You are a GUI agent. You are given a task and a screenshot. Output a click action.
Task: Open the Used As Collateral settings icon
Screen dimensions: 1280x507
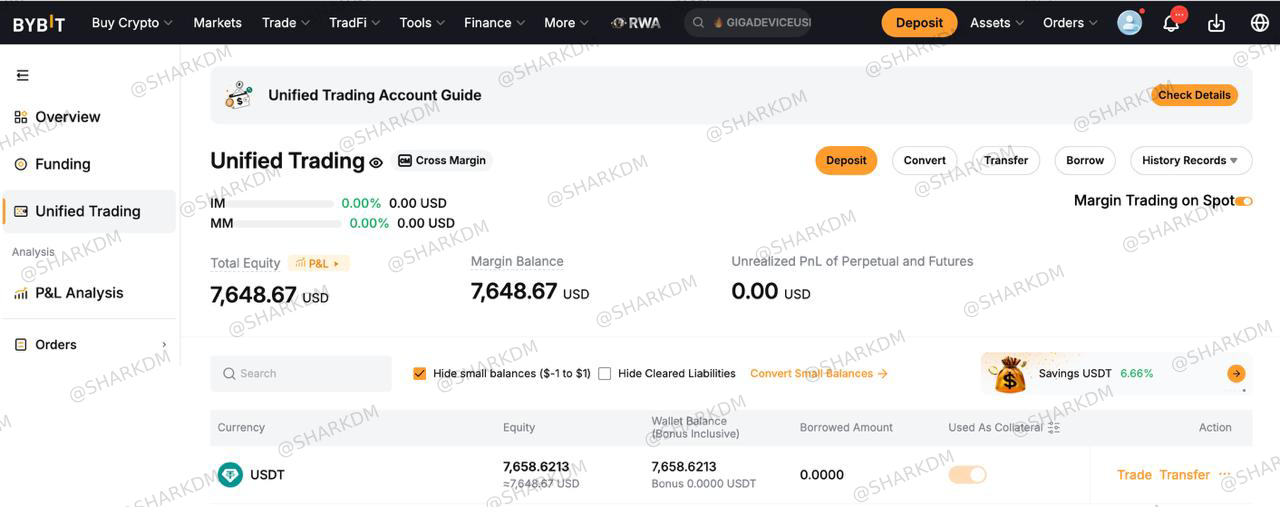tap(1053, 428)
